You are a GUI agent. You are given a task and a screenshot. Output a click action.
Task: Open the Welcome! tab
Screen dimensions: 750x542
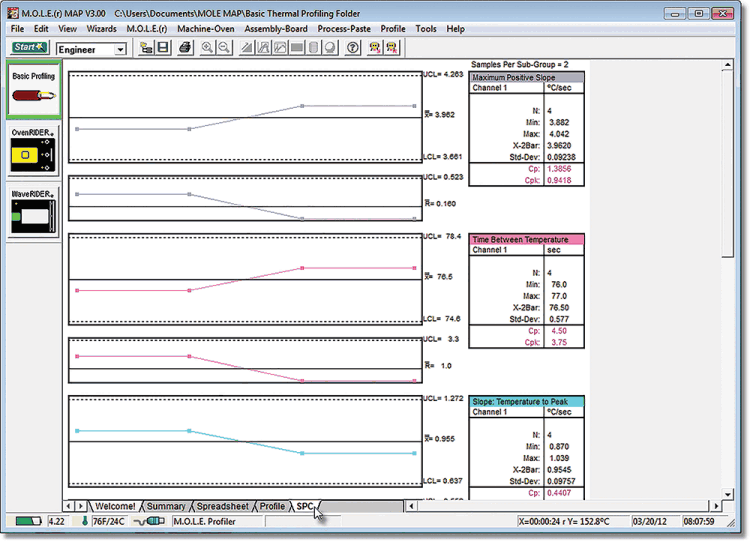116,506
